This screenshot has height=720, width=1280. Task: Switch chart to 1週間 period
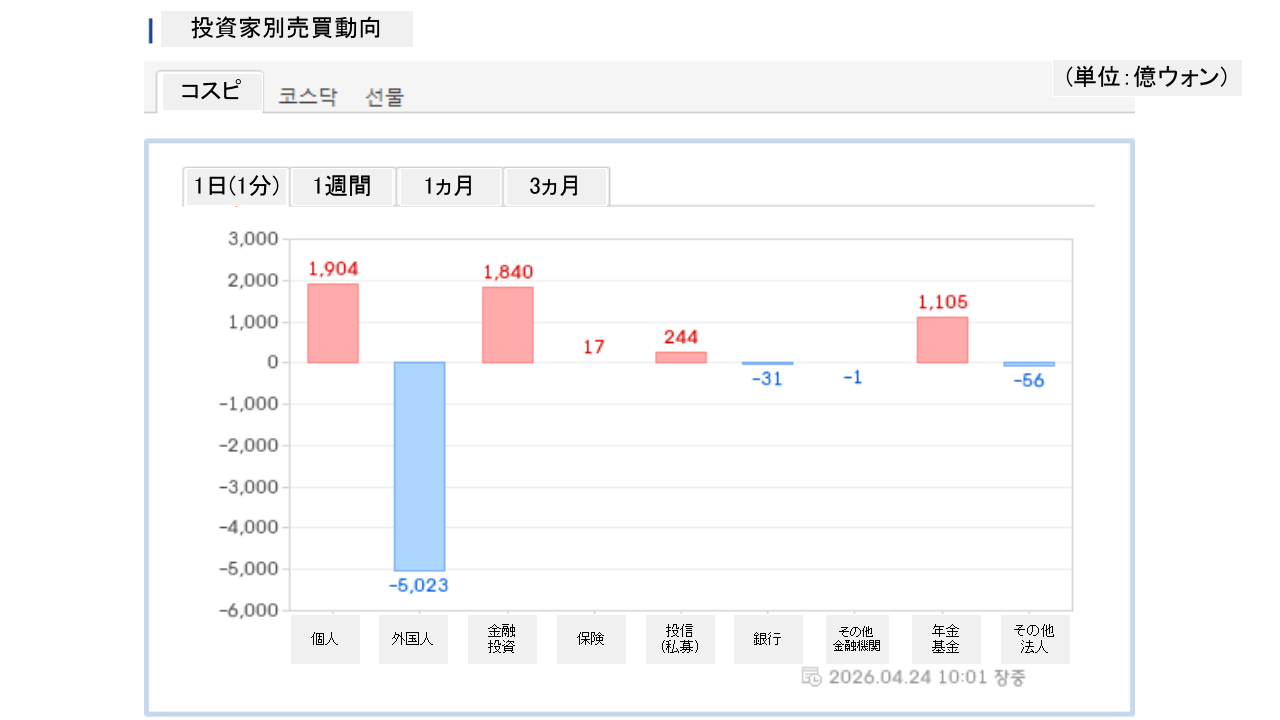(x=342, y=186)
